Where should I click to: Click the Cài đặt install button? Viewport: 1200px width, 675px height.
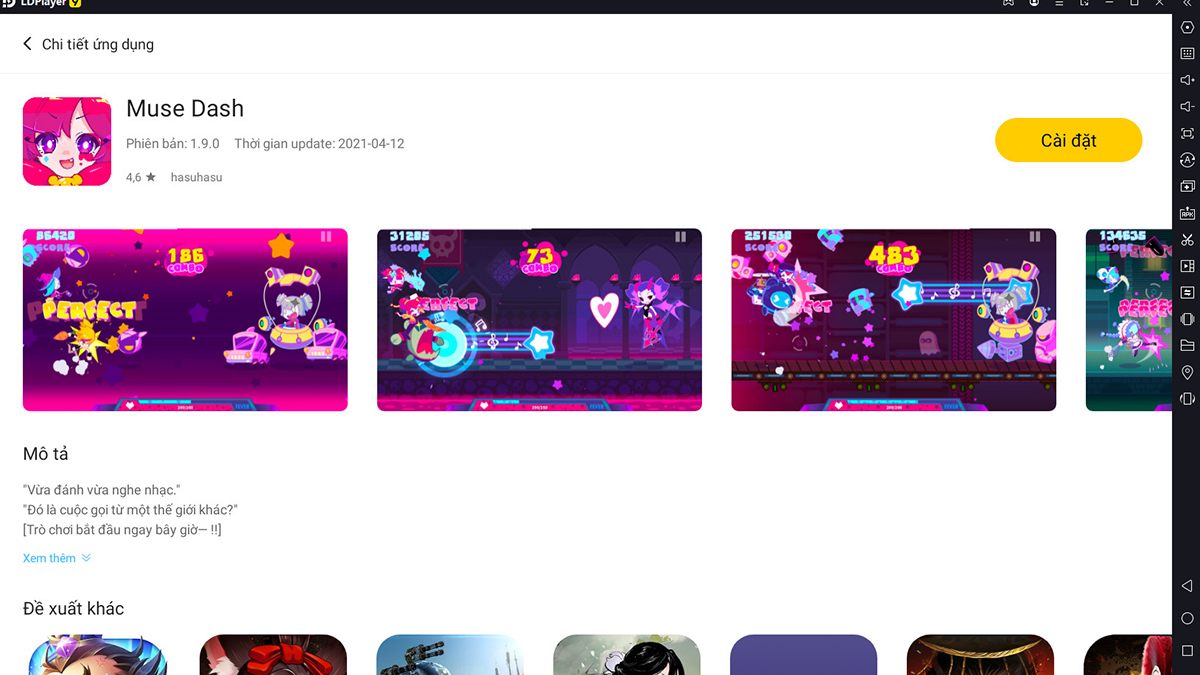pyautogui.click(x=1068, y=140)
